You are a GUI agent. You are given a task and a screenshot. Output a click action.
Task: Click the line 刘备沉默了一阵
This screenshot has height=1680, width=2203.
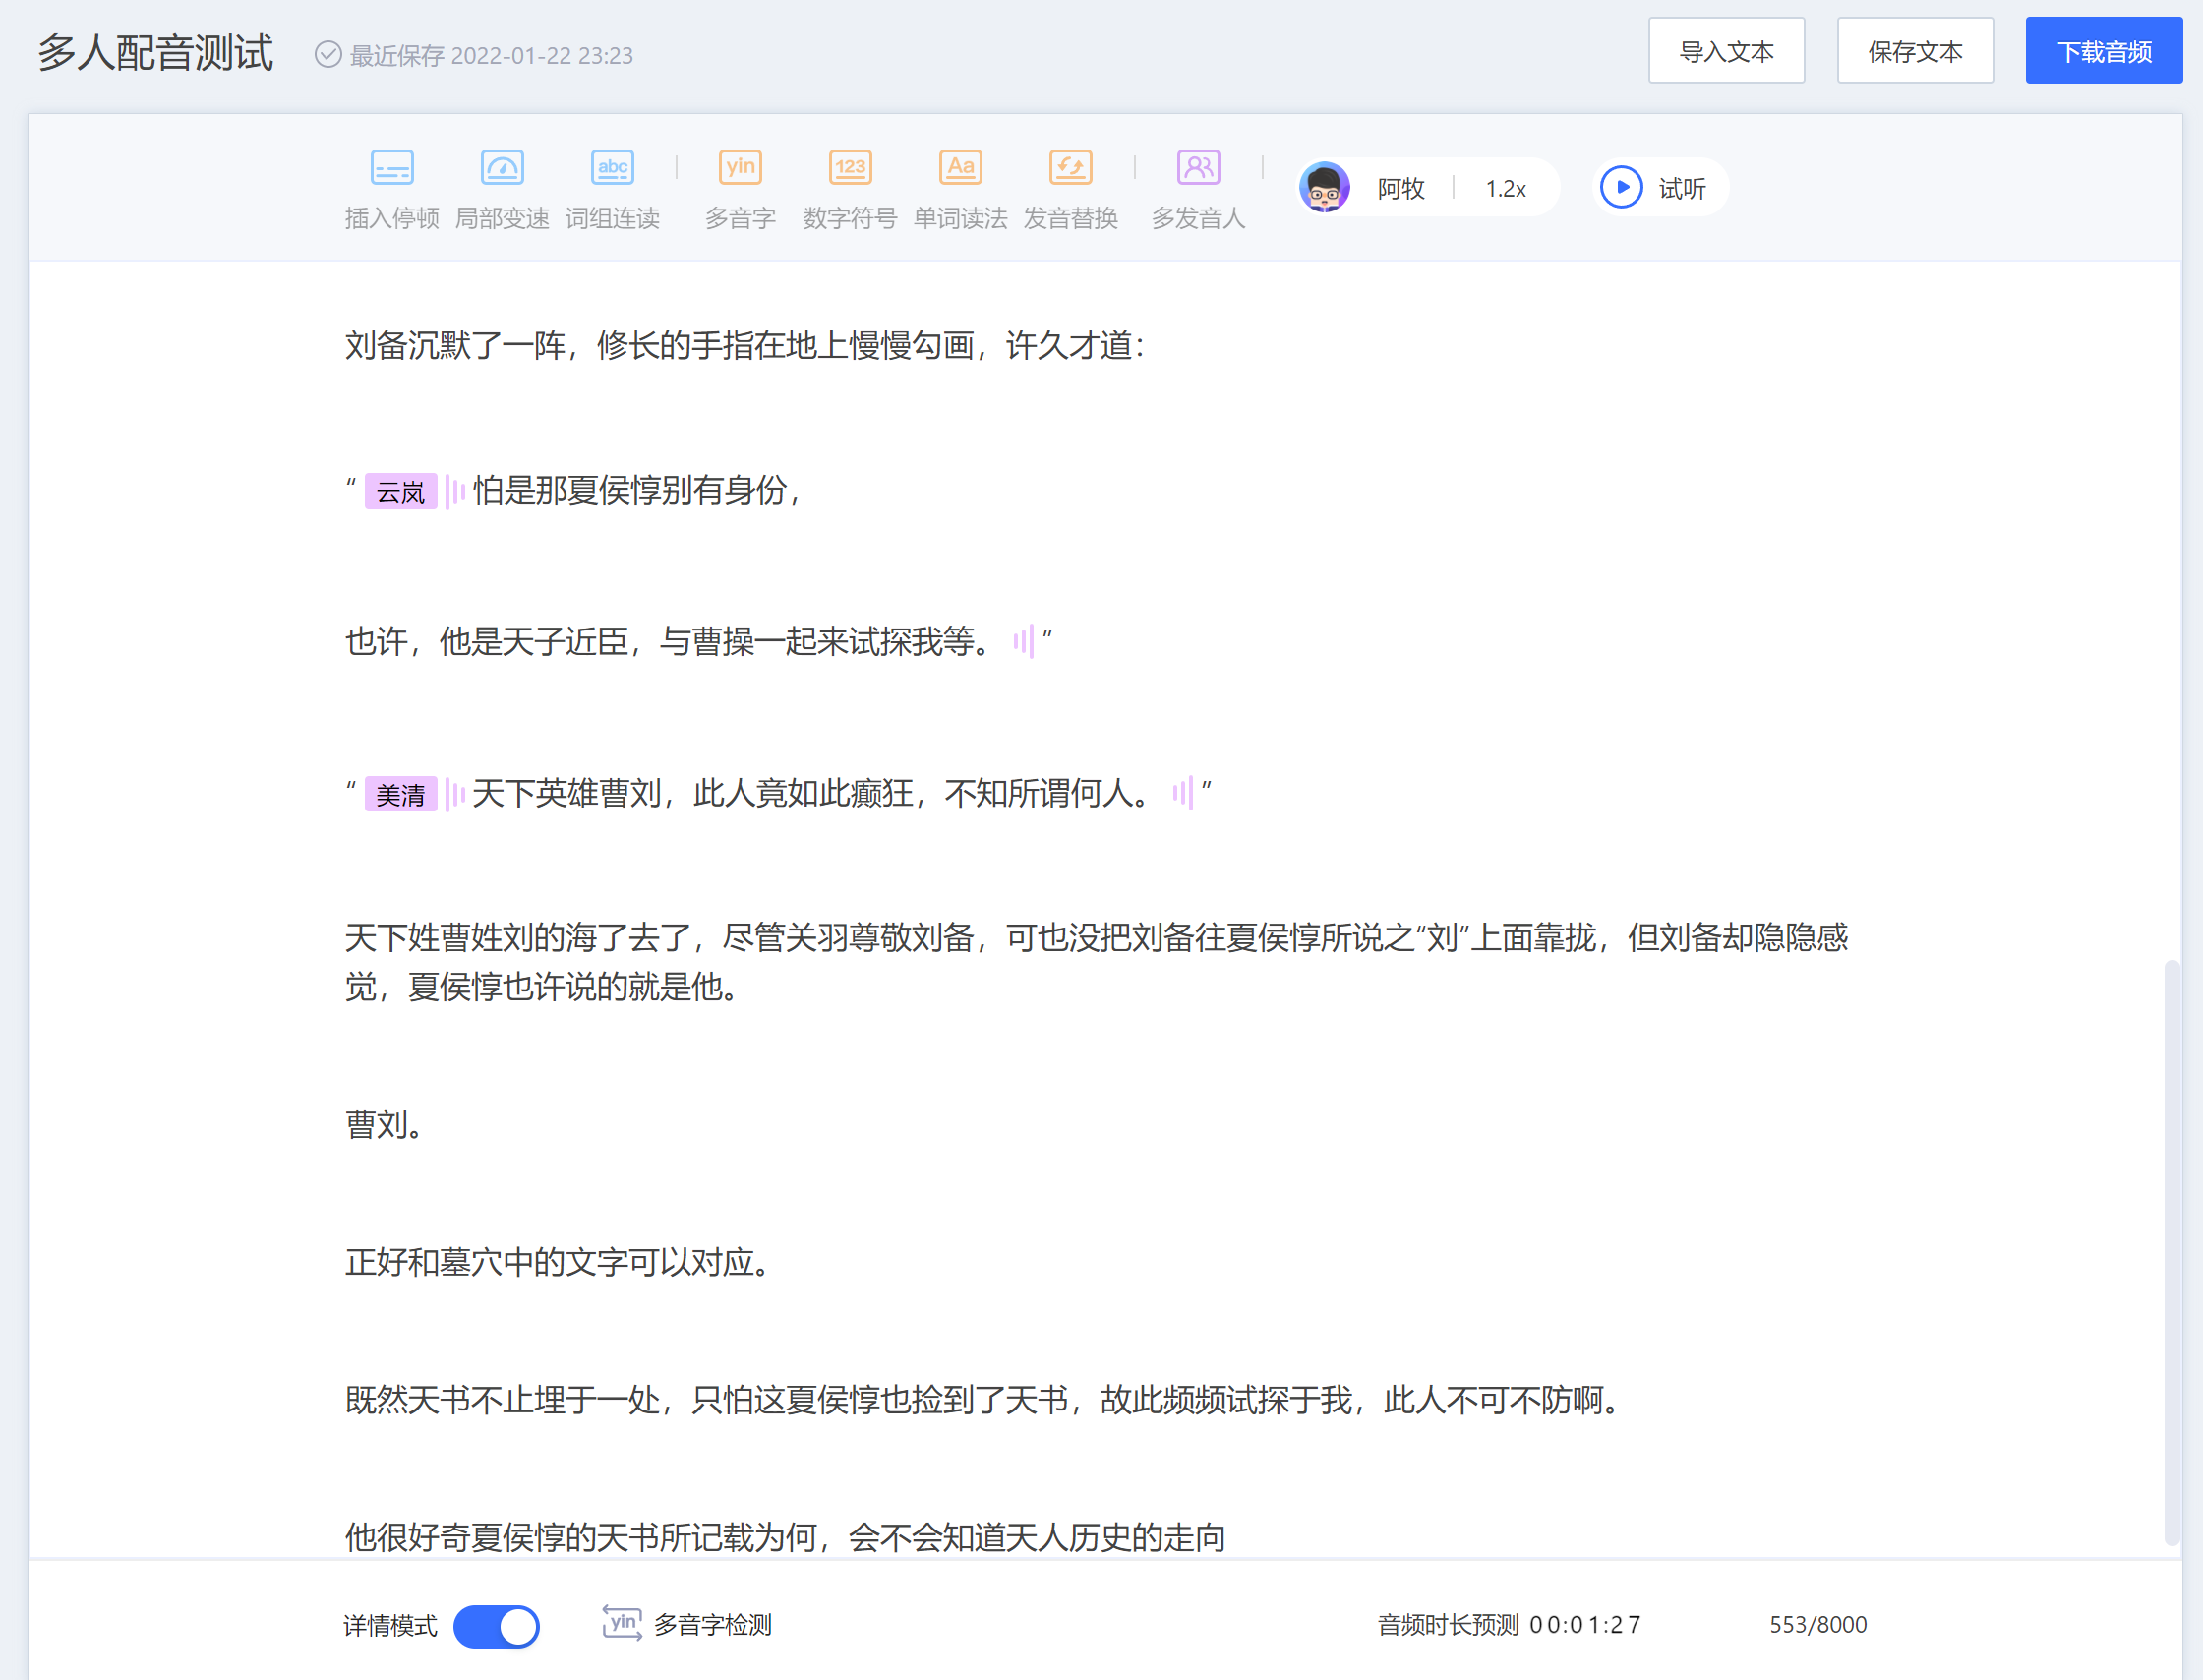coord(745,346)
